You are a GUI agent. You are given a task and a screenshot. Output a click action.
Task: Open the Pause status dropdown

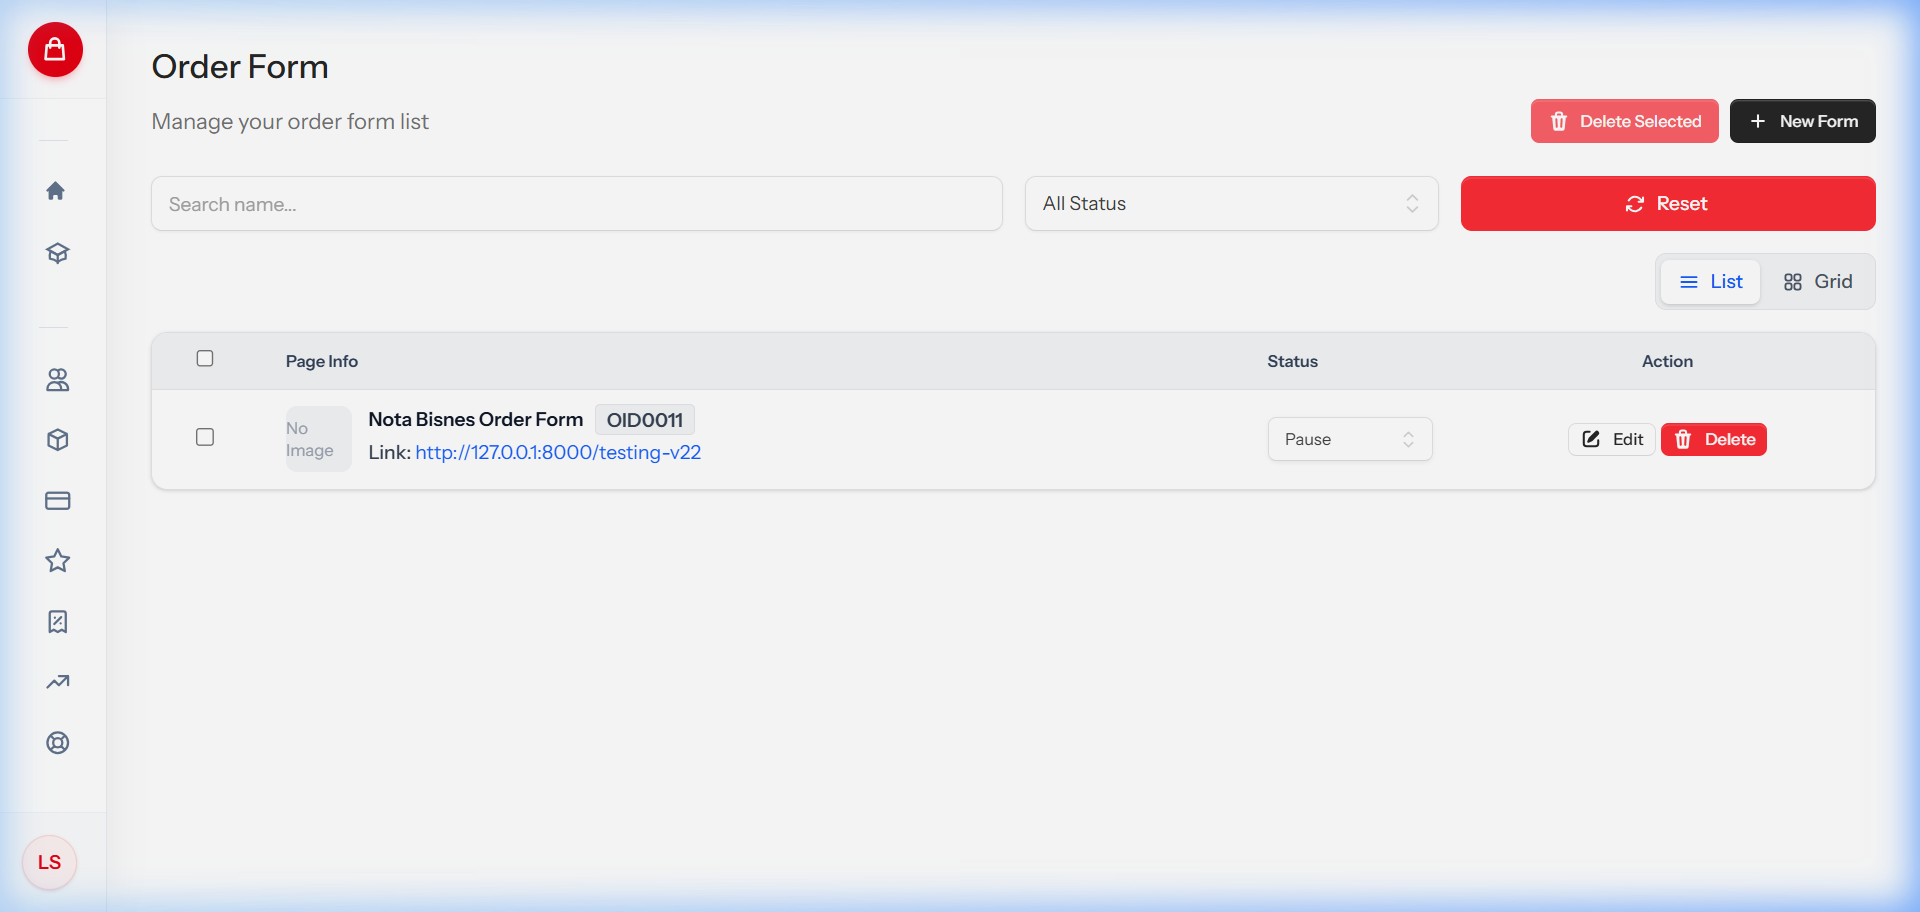[x=1349, y=439]
